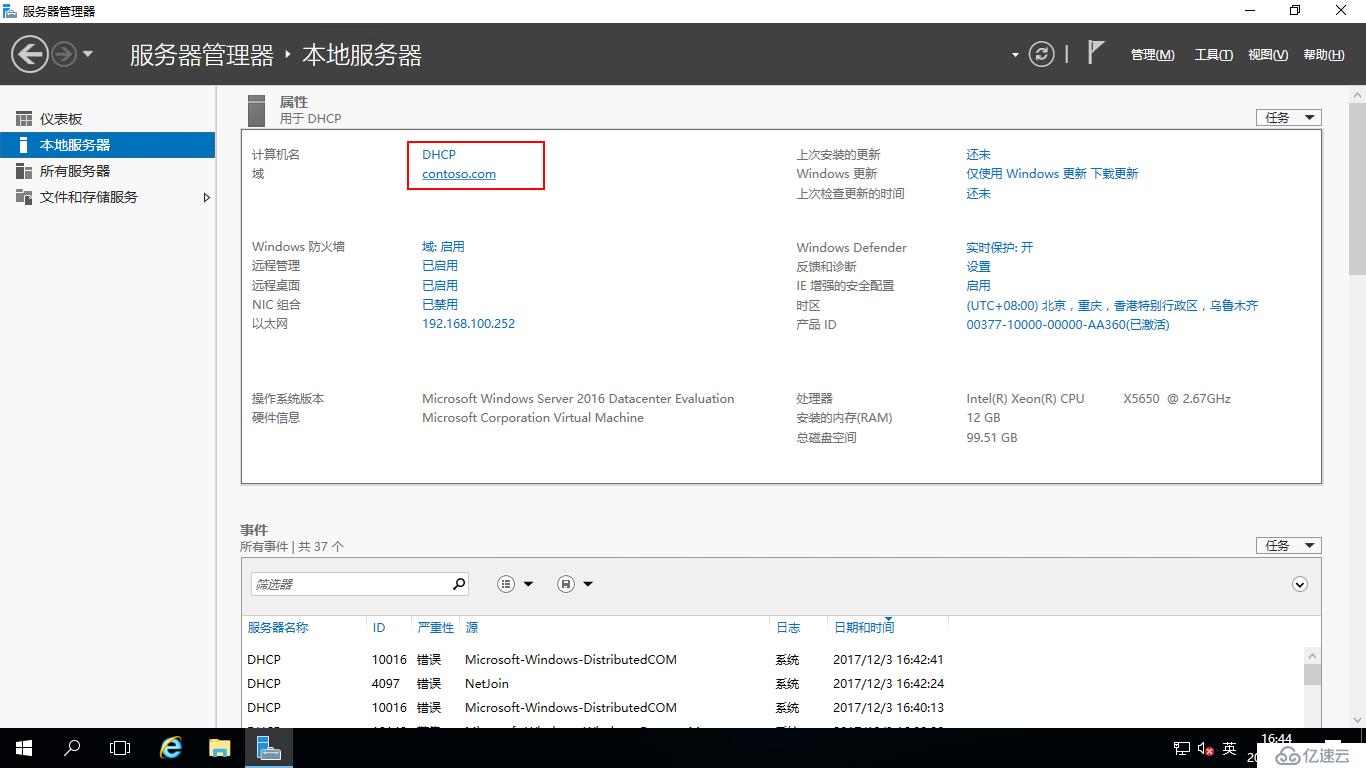
Task: Click the 192.168.100.252 Ethernet link
Action: [x=469, y=324]
